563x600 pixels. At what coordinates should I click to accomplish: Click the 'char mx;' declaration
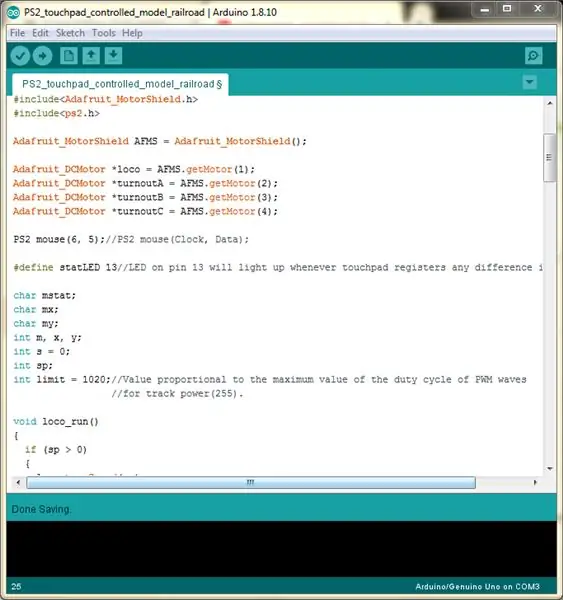tap(36, 310)
